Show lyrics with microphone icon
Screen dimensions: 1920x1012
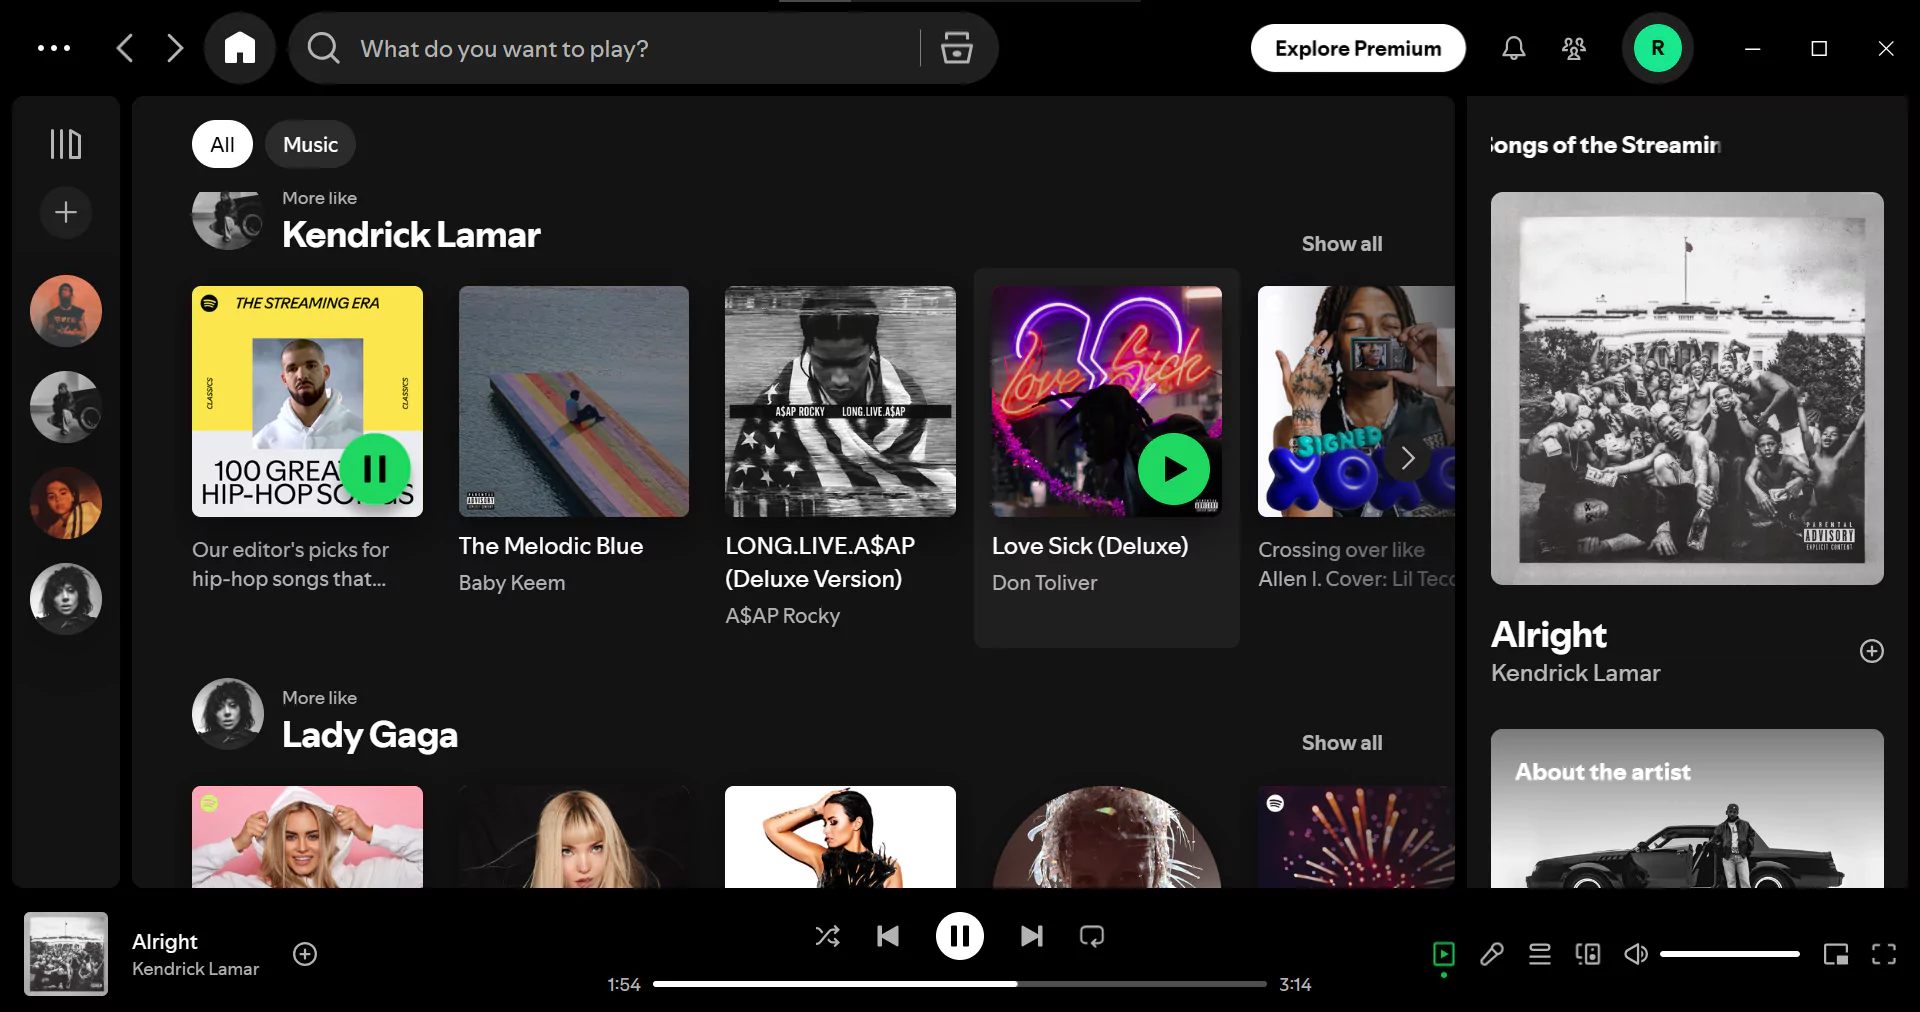pos(1492,954)
